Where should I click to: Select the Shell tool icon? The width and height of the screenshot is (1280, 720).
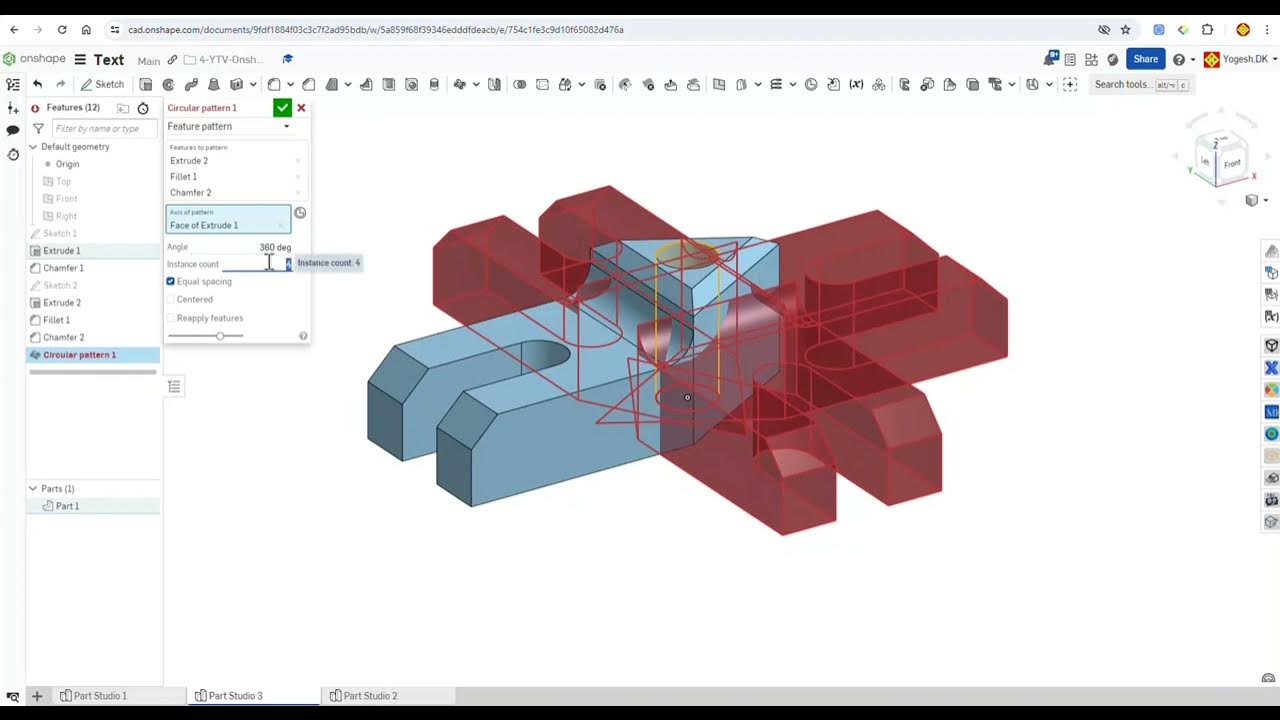[x=389, y=85]
